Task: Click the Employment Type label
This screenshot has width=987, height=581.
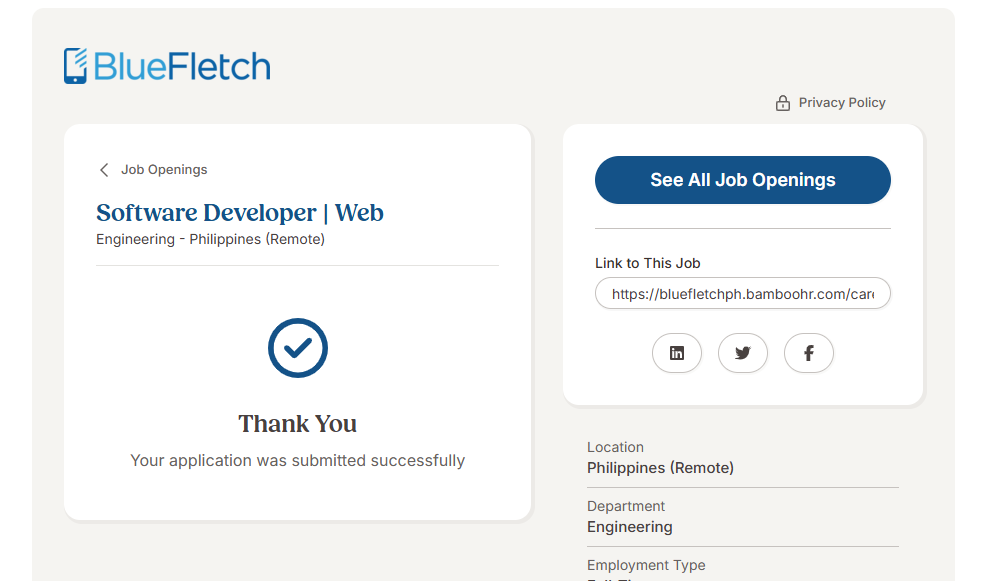Action: tap(646, 565)
